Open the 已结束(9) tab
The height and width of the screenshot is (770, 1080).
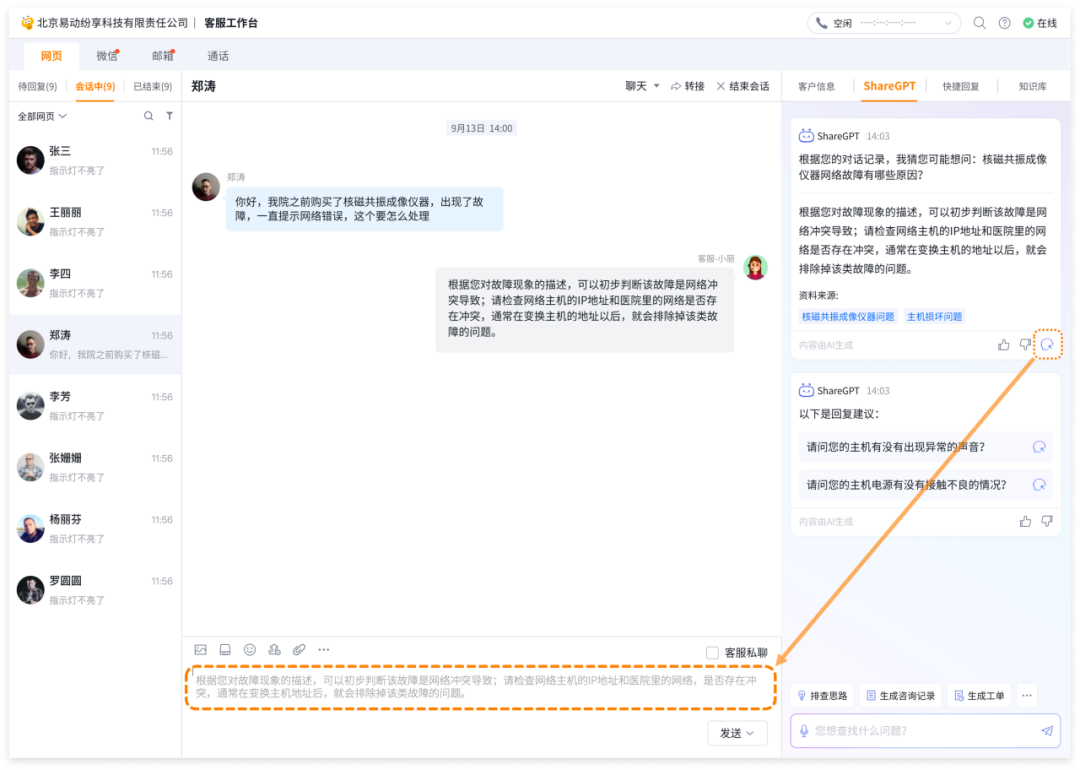[152, 86]
